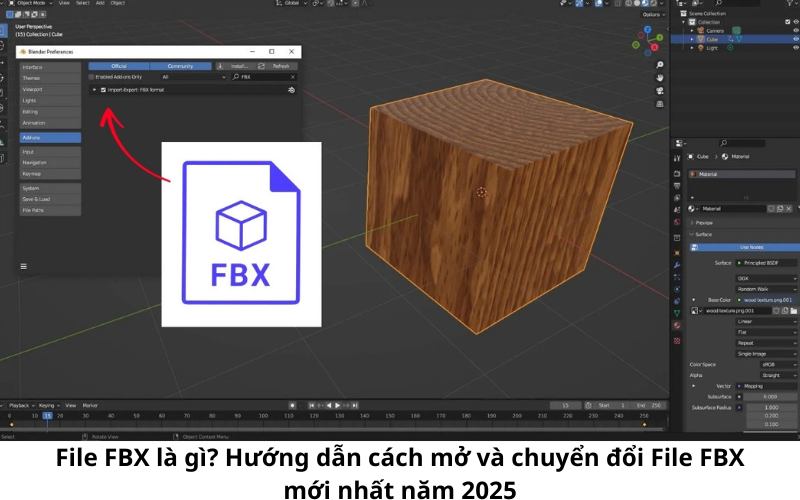Hide the Light with its eye icon
The width and height of the screenshot is (800, 500).
coord(796,47)
